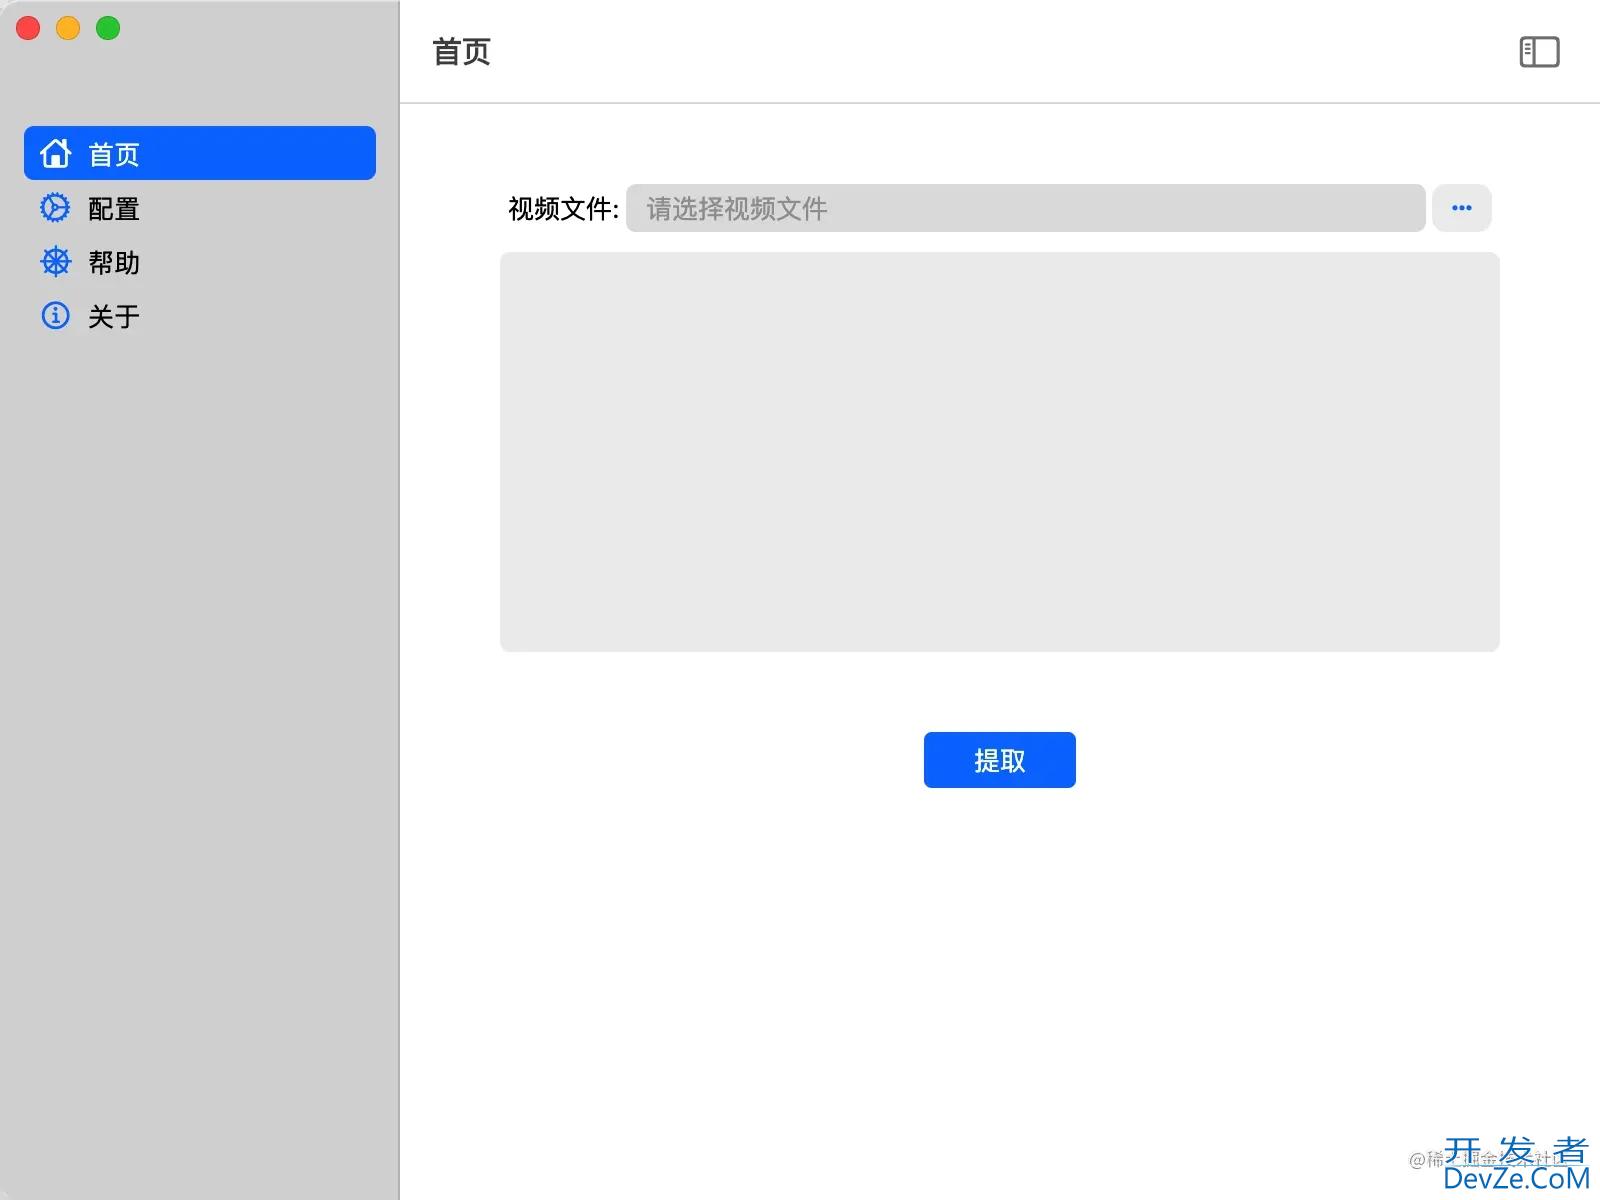Image resolution: width=1600 pixels, height=1200 pixels.
Task: Minimize the window with yellow button
Action: pos(68,28)
